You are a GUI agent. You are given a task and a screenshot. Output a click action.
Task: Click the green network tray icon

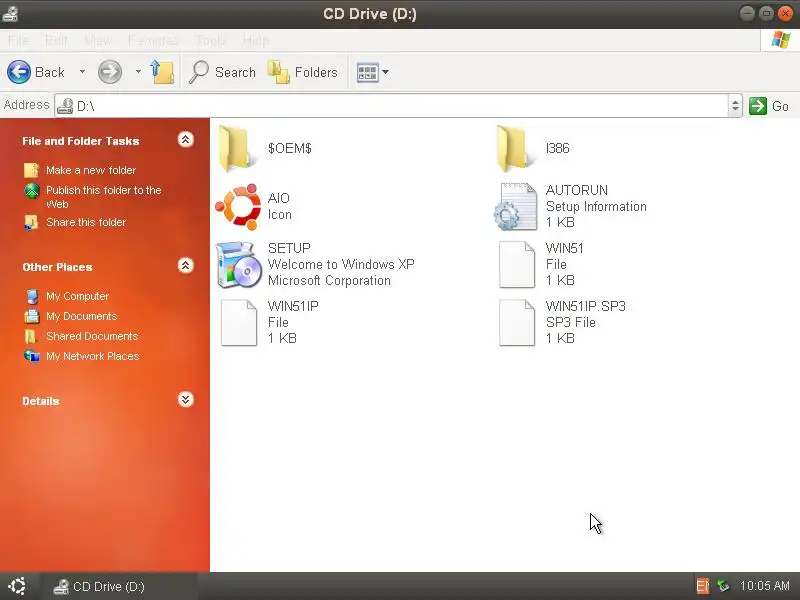click(723, 586)
